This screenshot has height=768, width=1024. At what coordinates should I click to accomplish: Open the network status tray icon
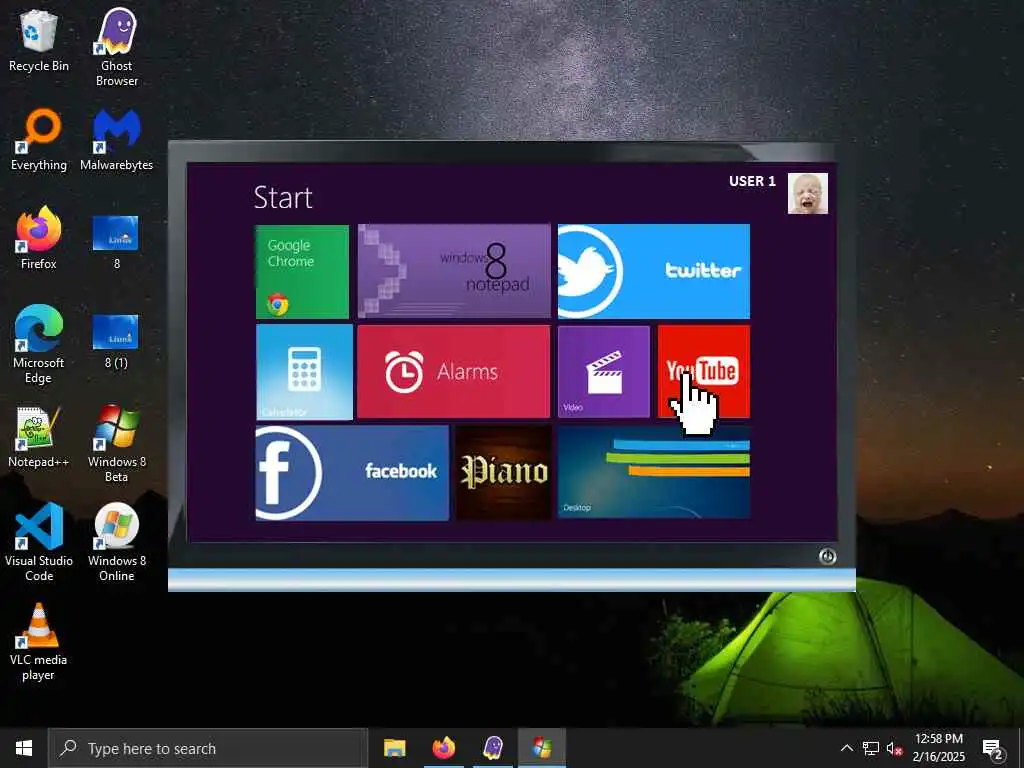pyautogui.click(x=871, y=748)
